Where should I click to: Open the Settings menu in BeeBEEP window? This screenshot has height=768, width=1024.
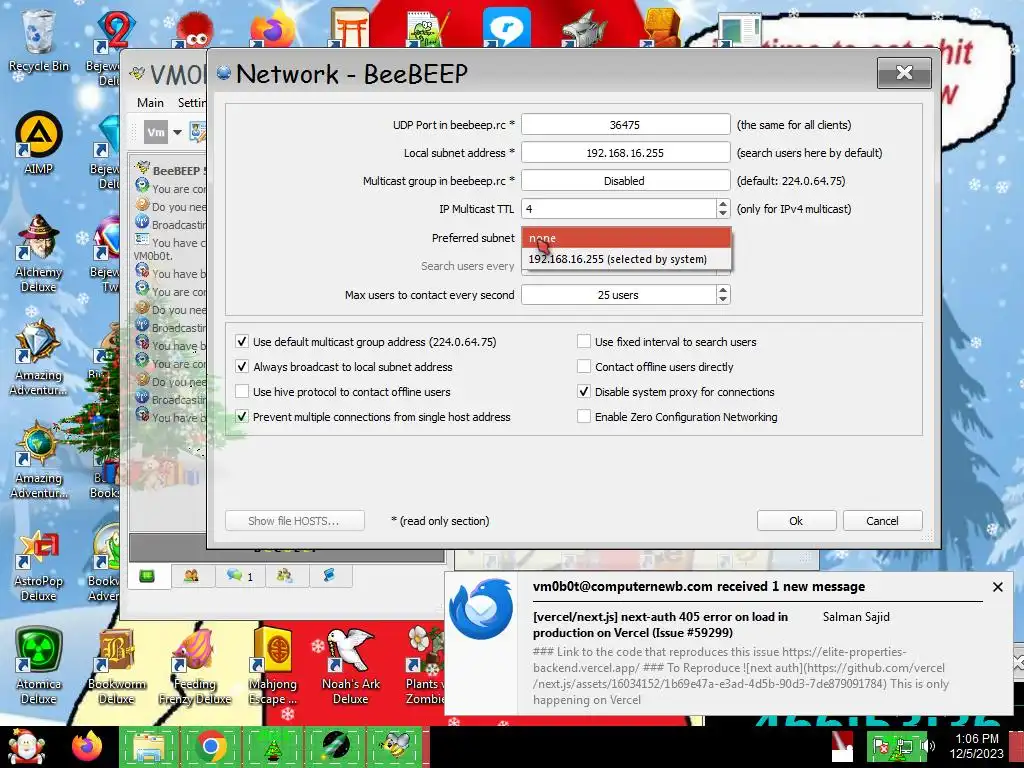tap(191, 103)
